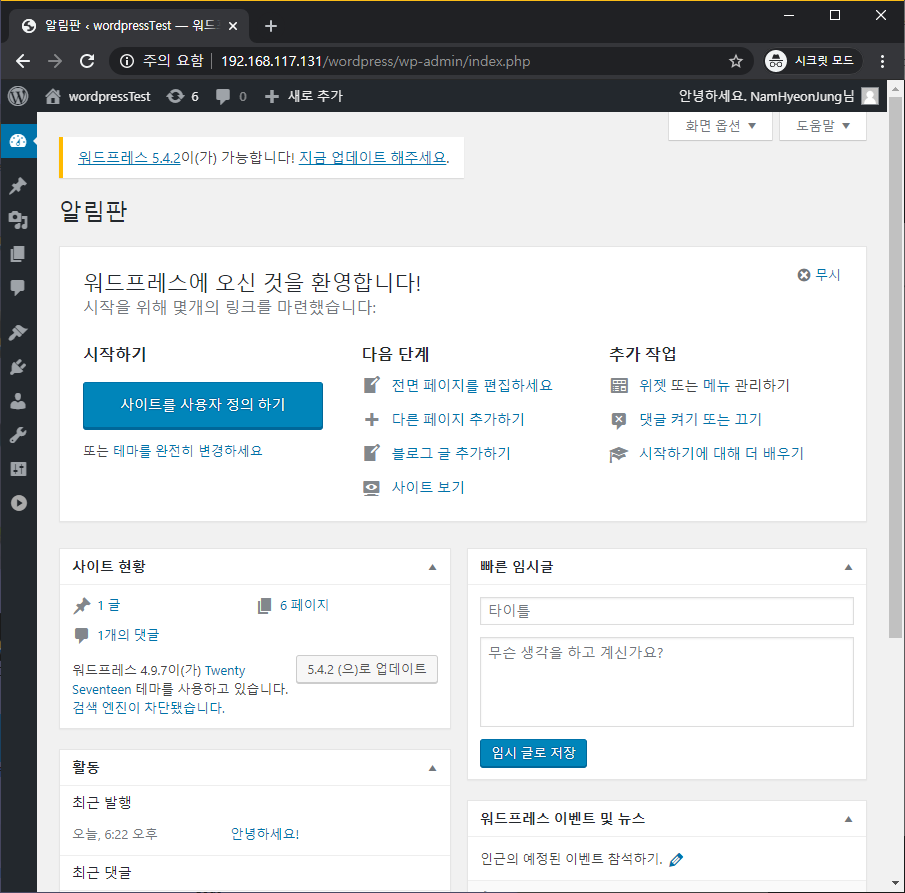The height and width of the screenshot is (893, 905).
Task: Open the Plugins plug icon in sidebar
Action: pyautogui.click(x=18, y=367)
